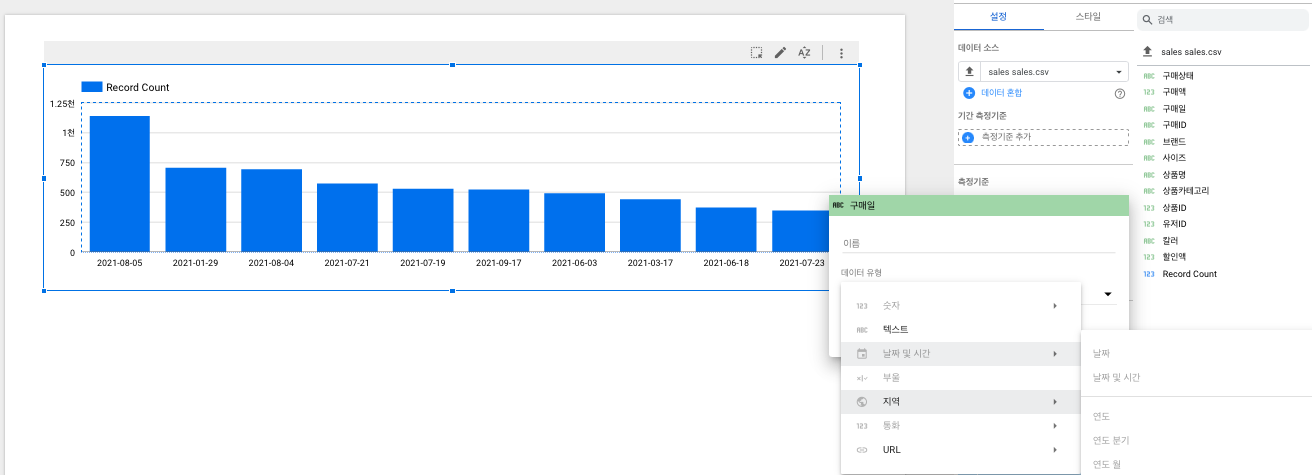The width and height of the screenshot is (1312, 475).
Task: Click the chart selection filter icon
Action: pos(757,53)
